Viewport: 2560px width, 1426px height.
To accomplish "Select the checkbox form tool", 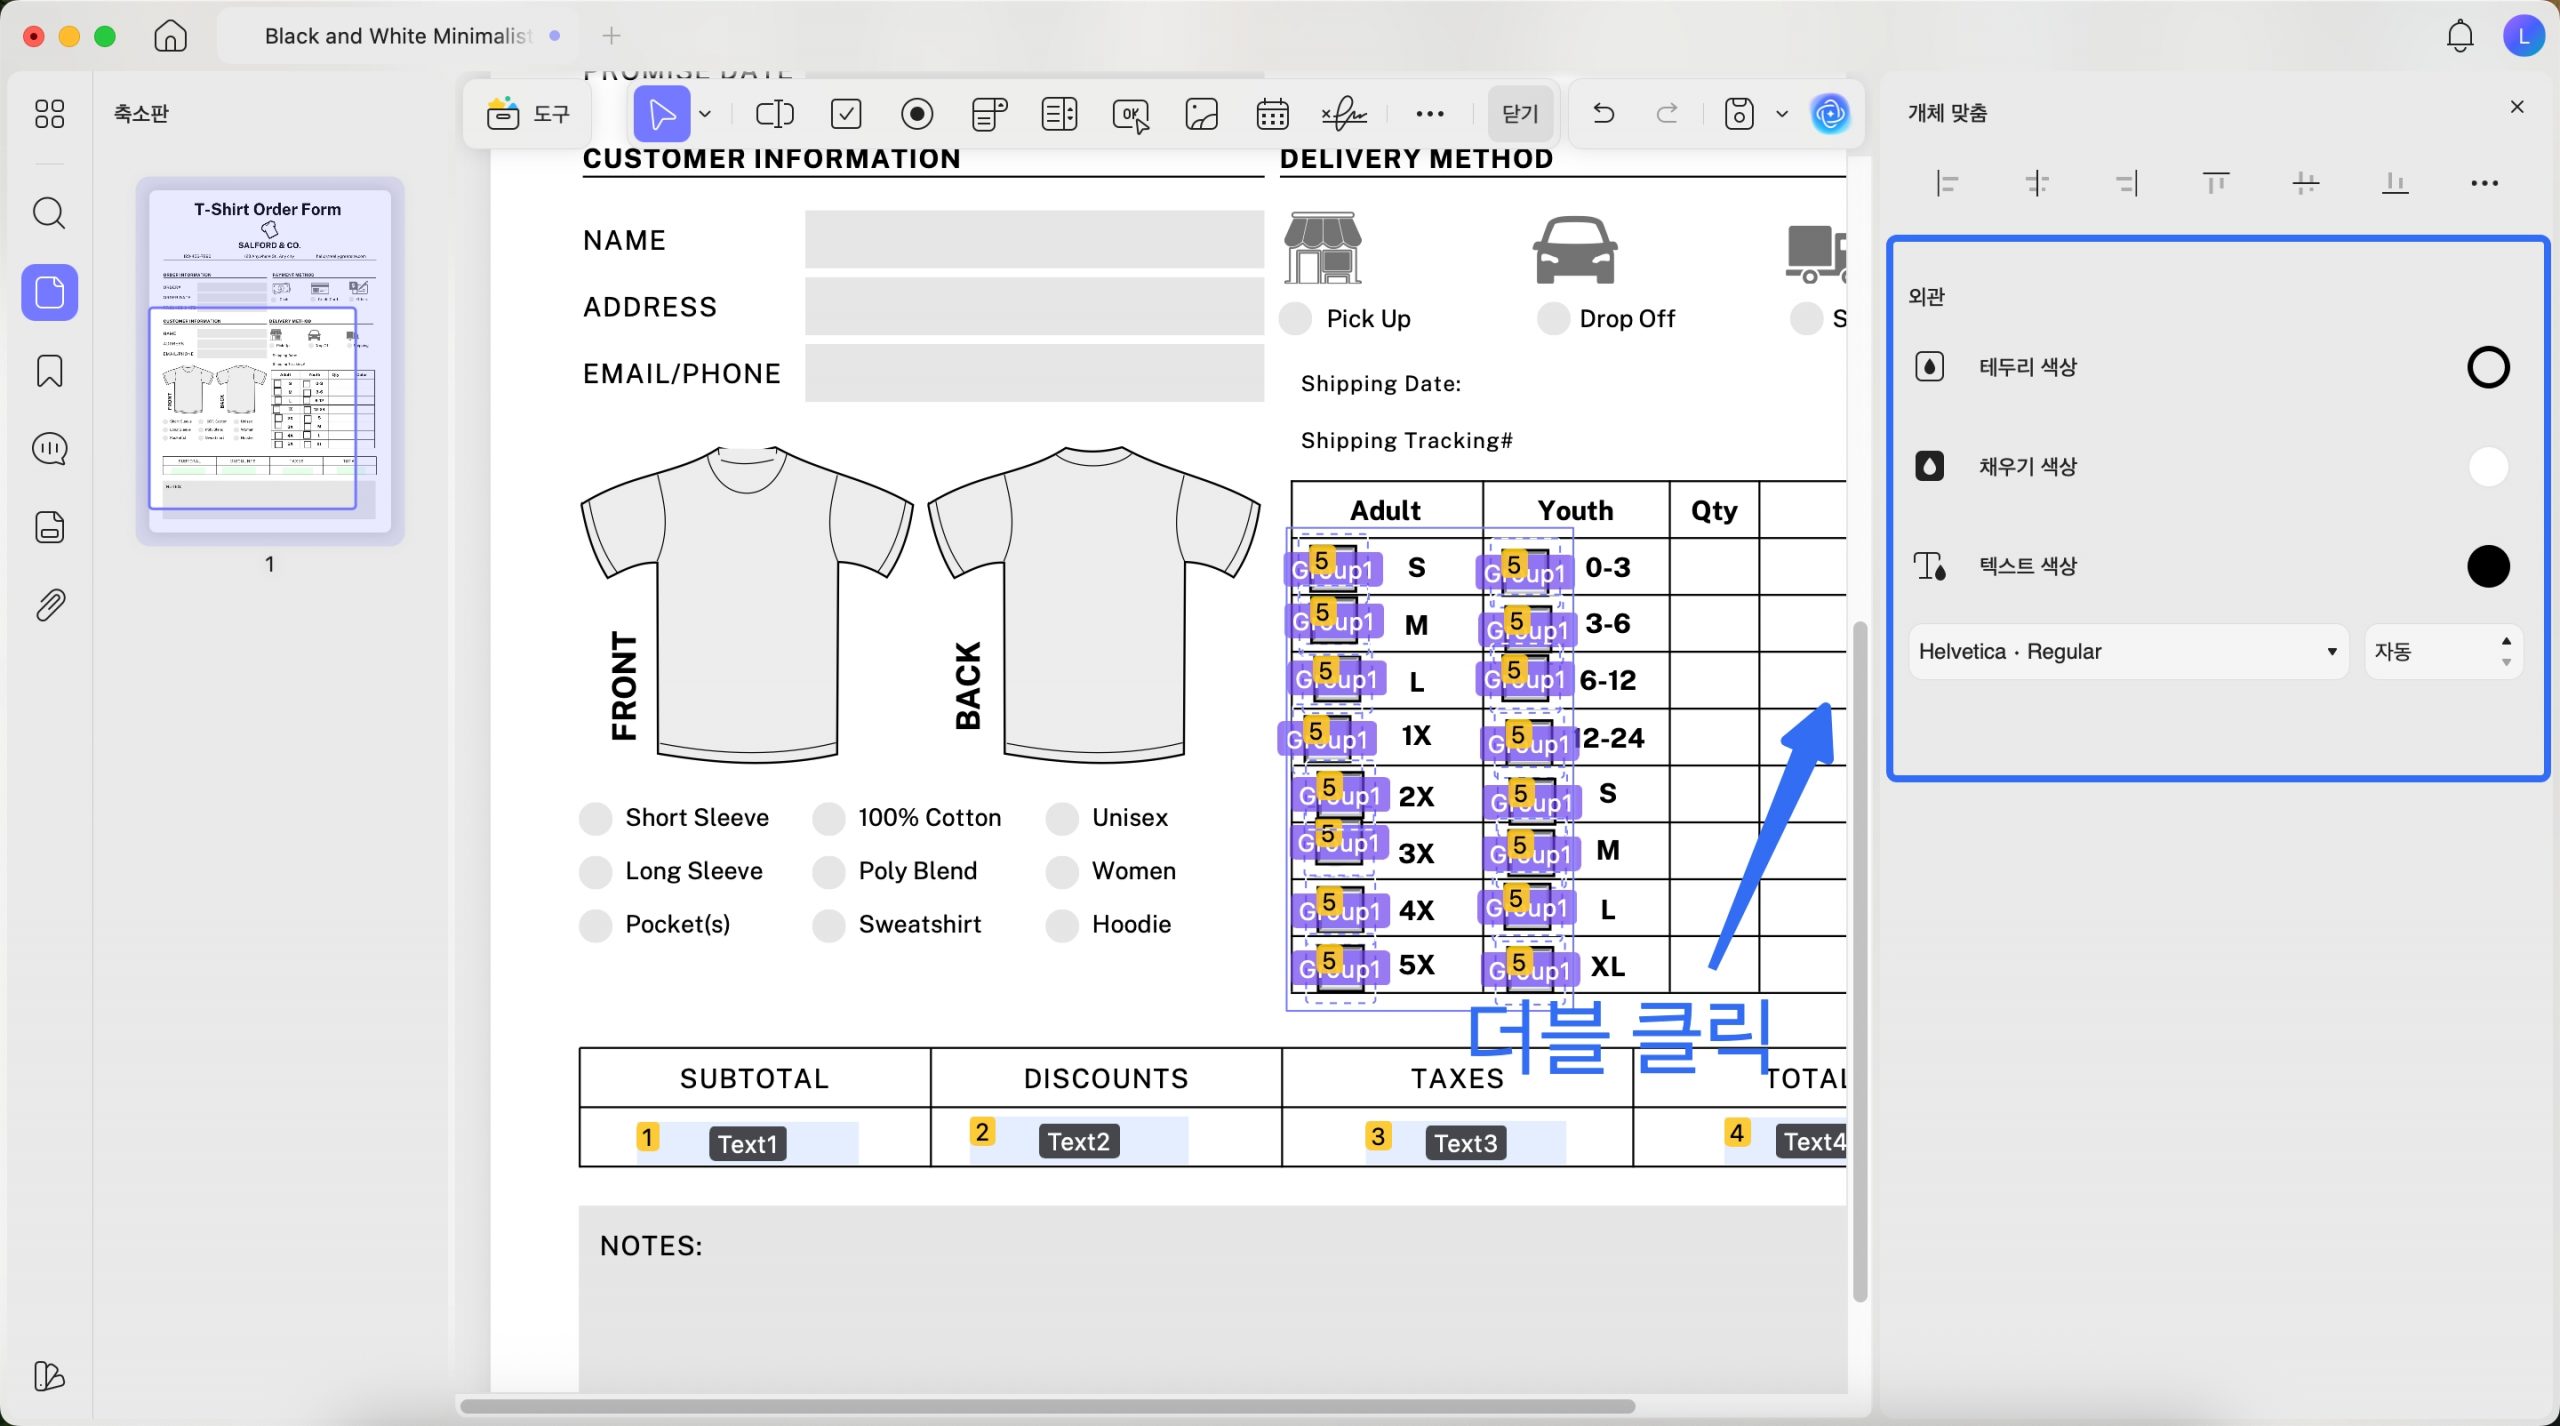I will pos(846,114).
